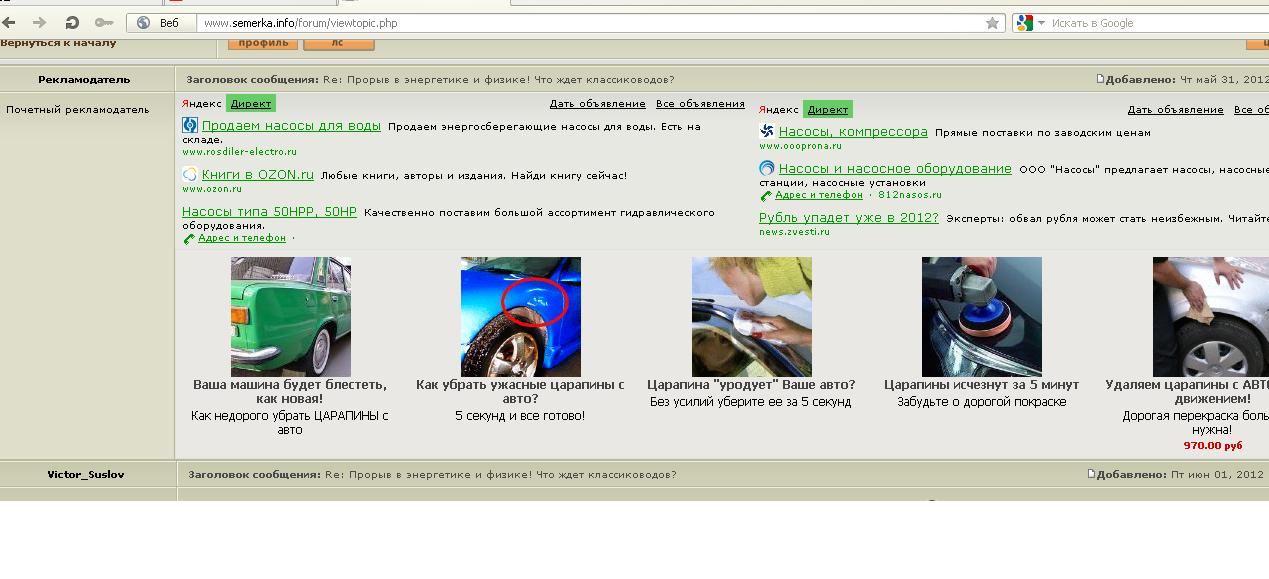Click 'Вернуться к началу' link

coord(58,43)
